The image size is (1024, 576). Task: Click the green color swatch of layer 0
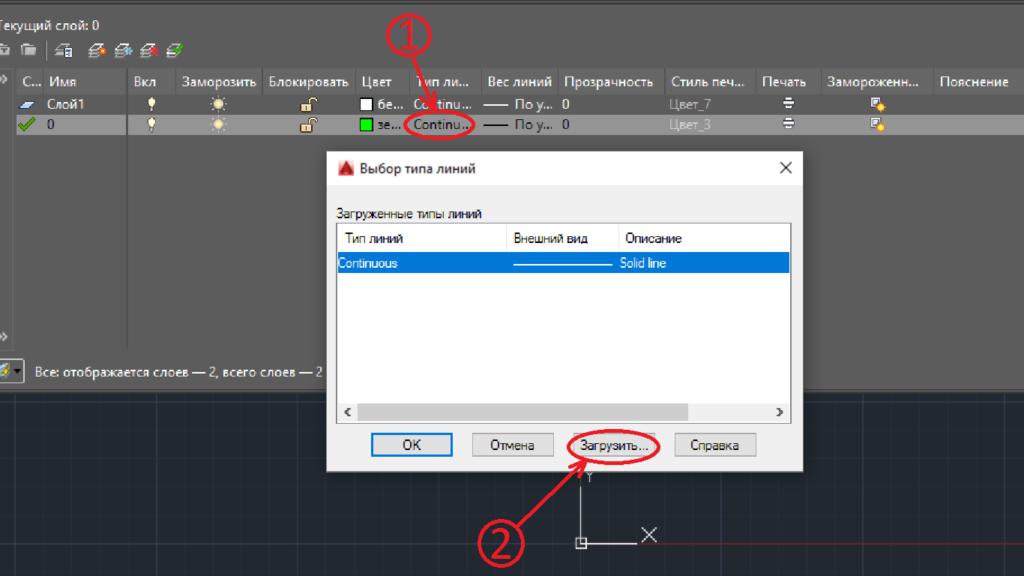coord(366,125)
